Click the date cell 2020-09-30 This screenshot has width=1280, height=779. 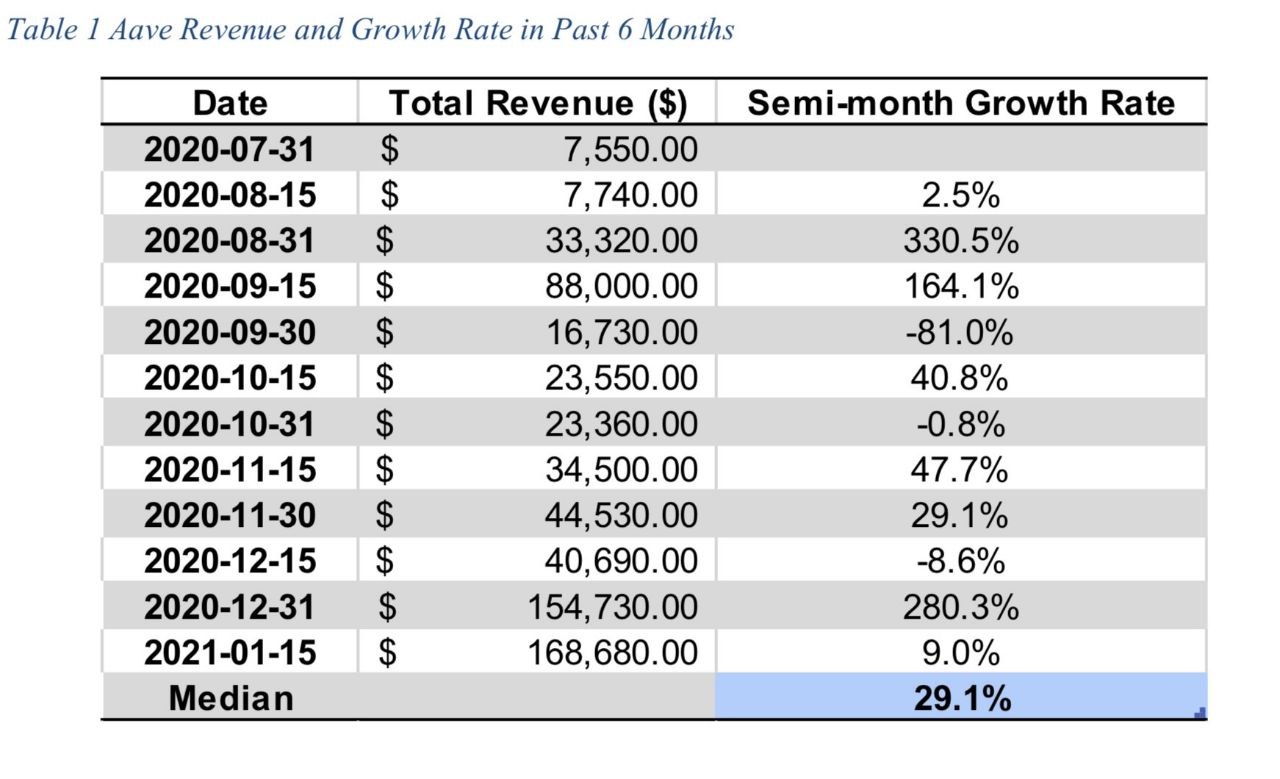(x=230, y=332)
